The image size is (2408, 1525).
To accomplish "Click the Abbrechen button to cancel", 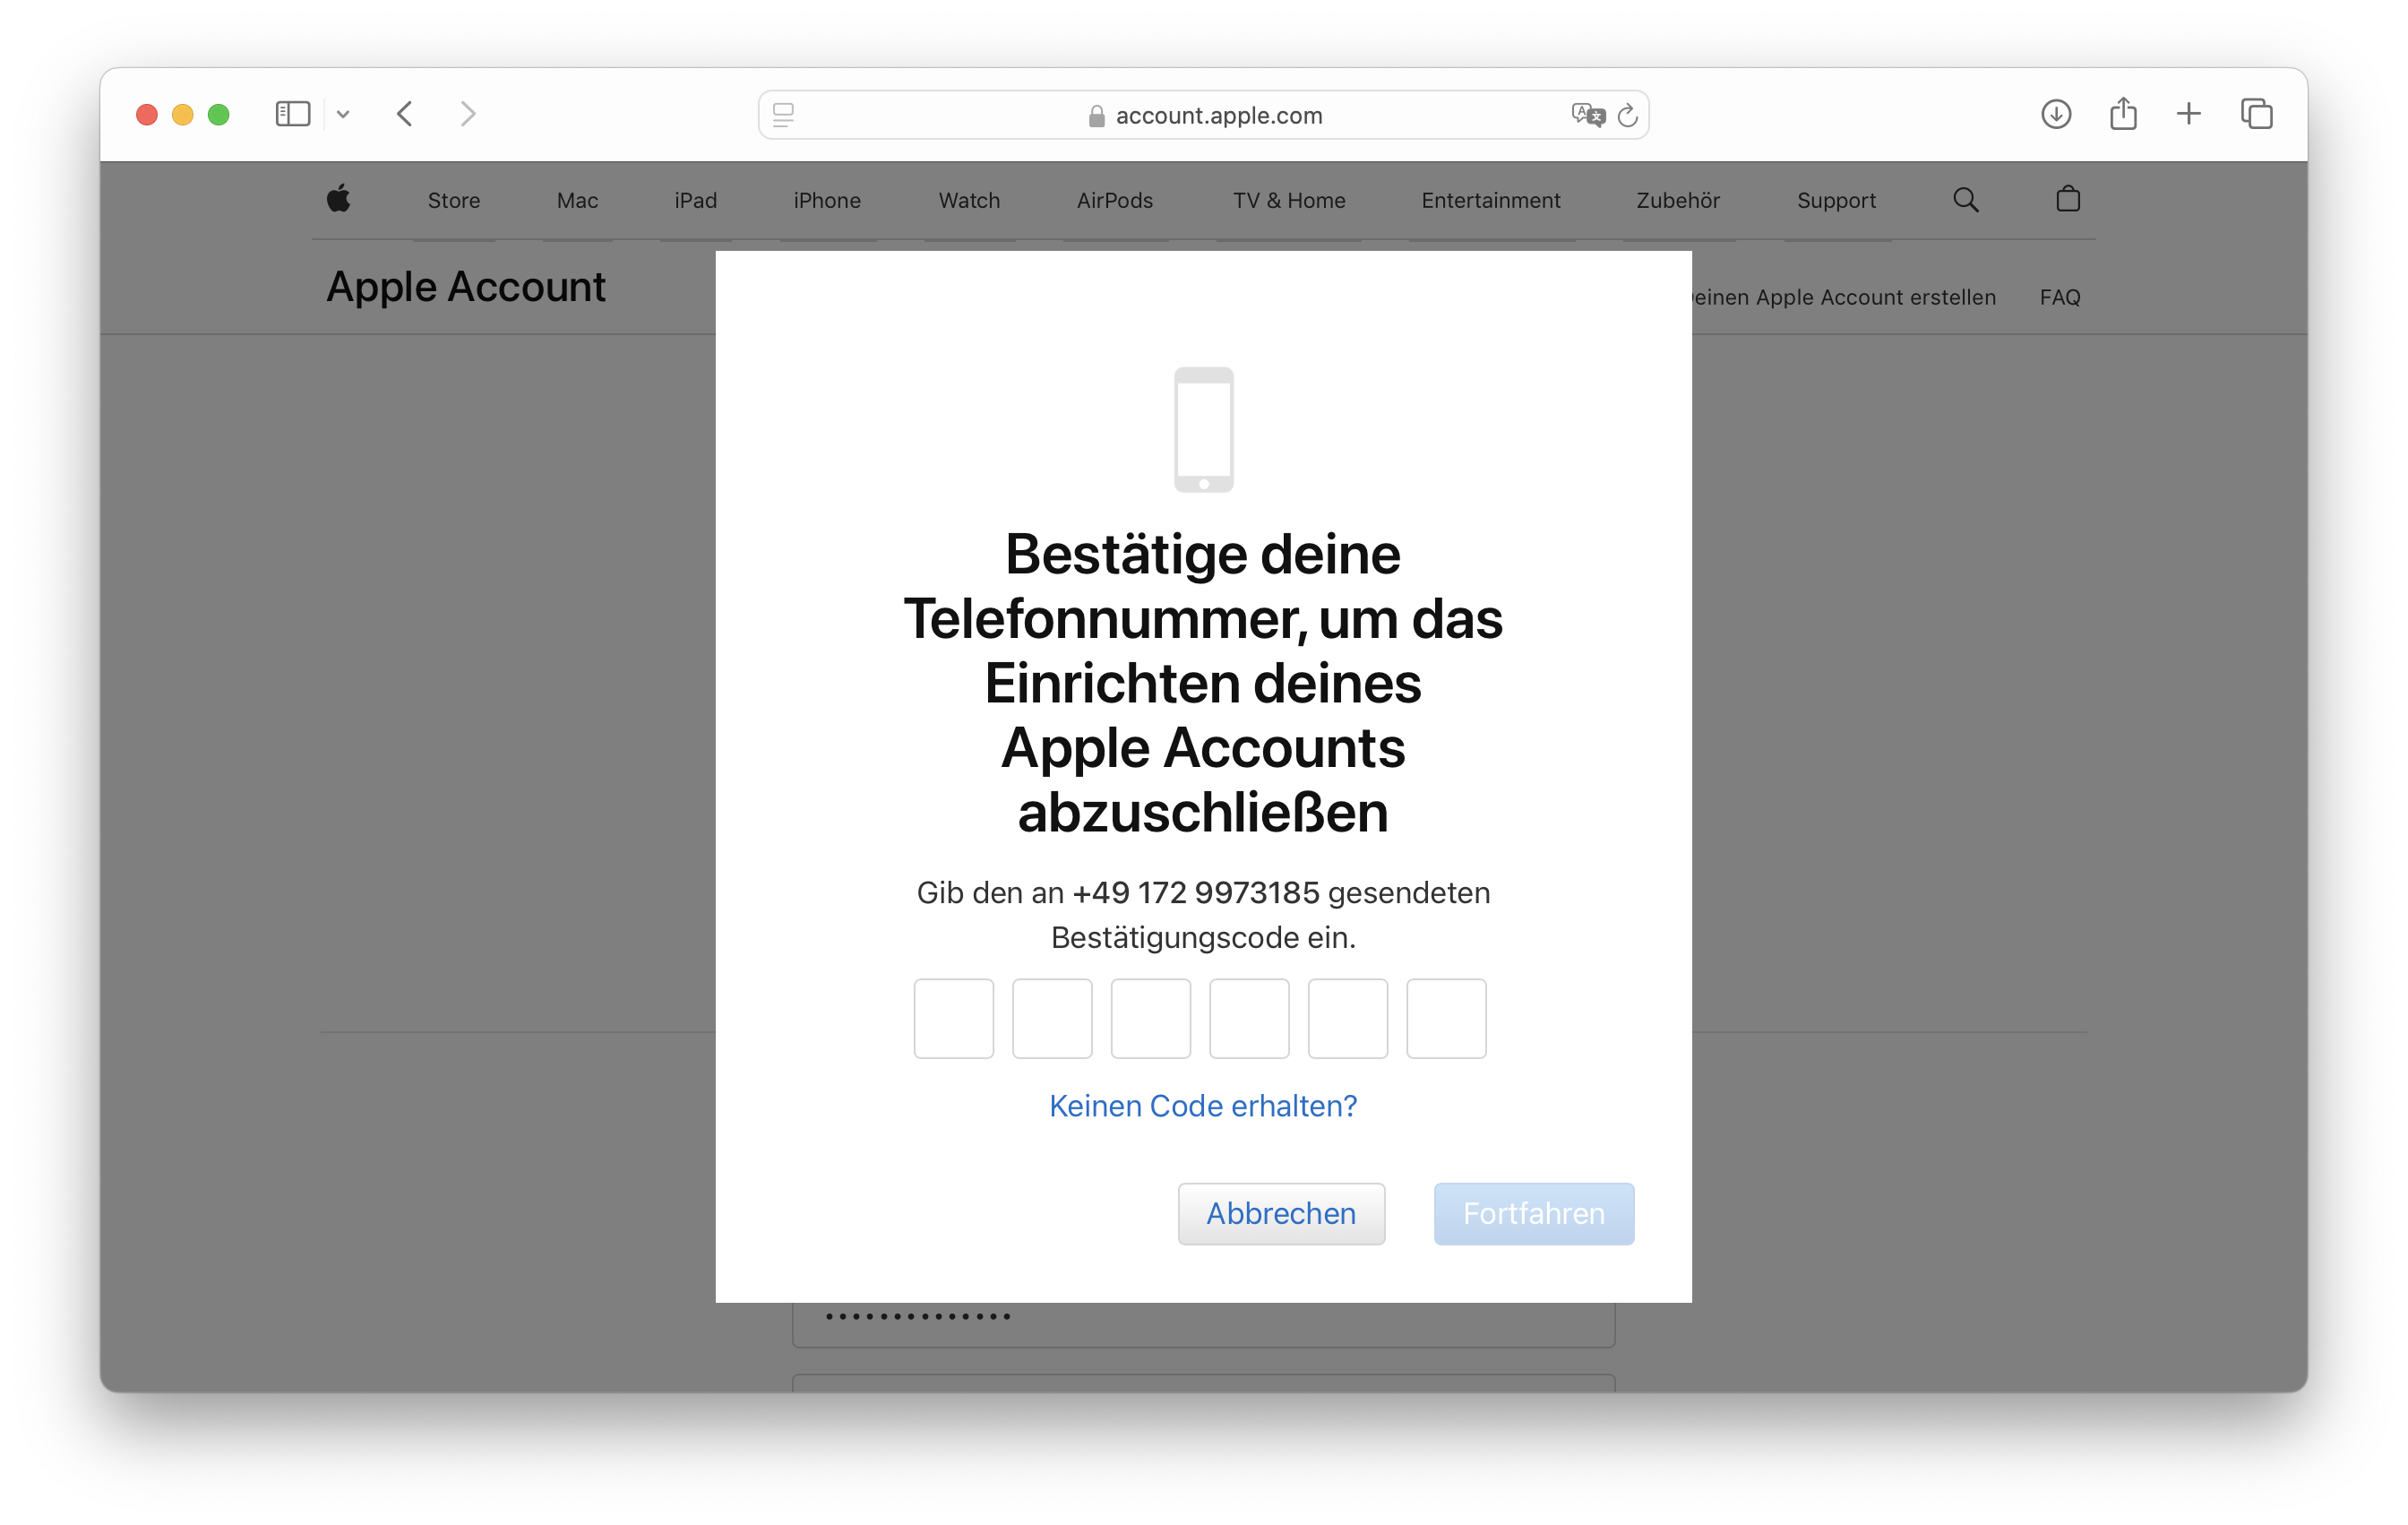I will (x=1281, y=1212).
